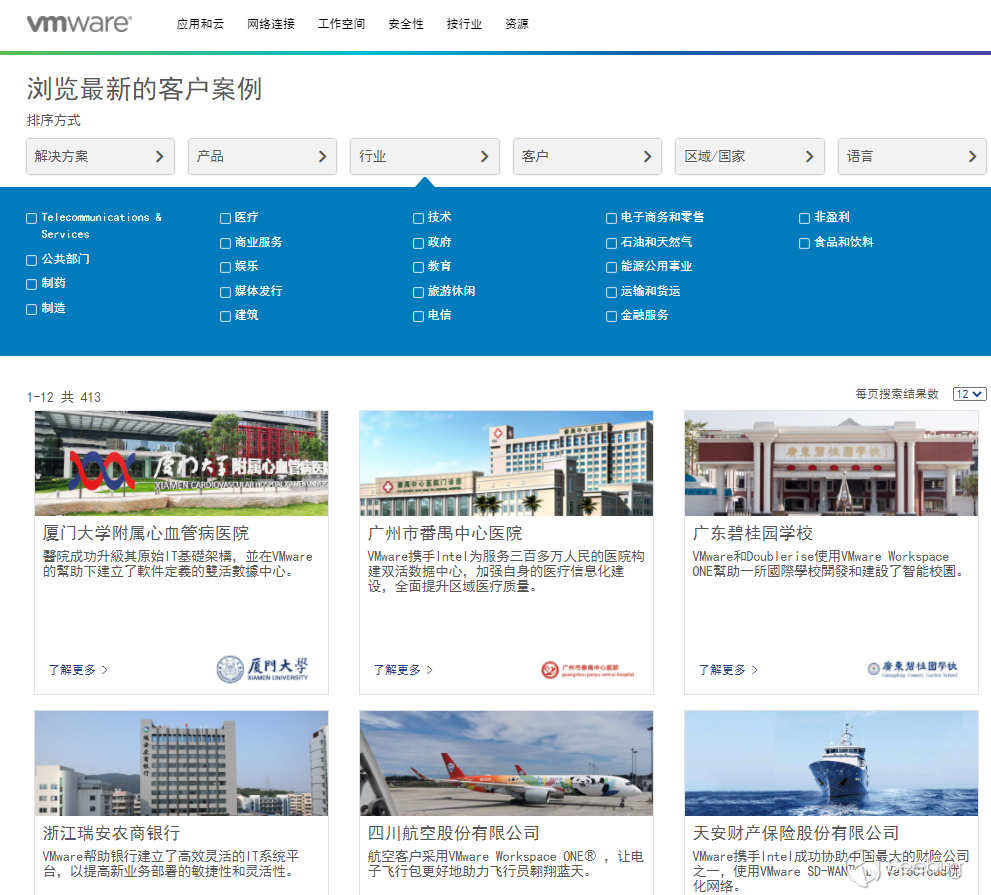Open the 资源 menu

517,24
